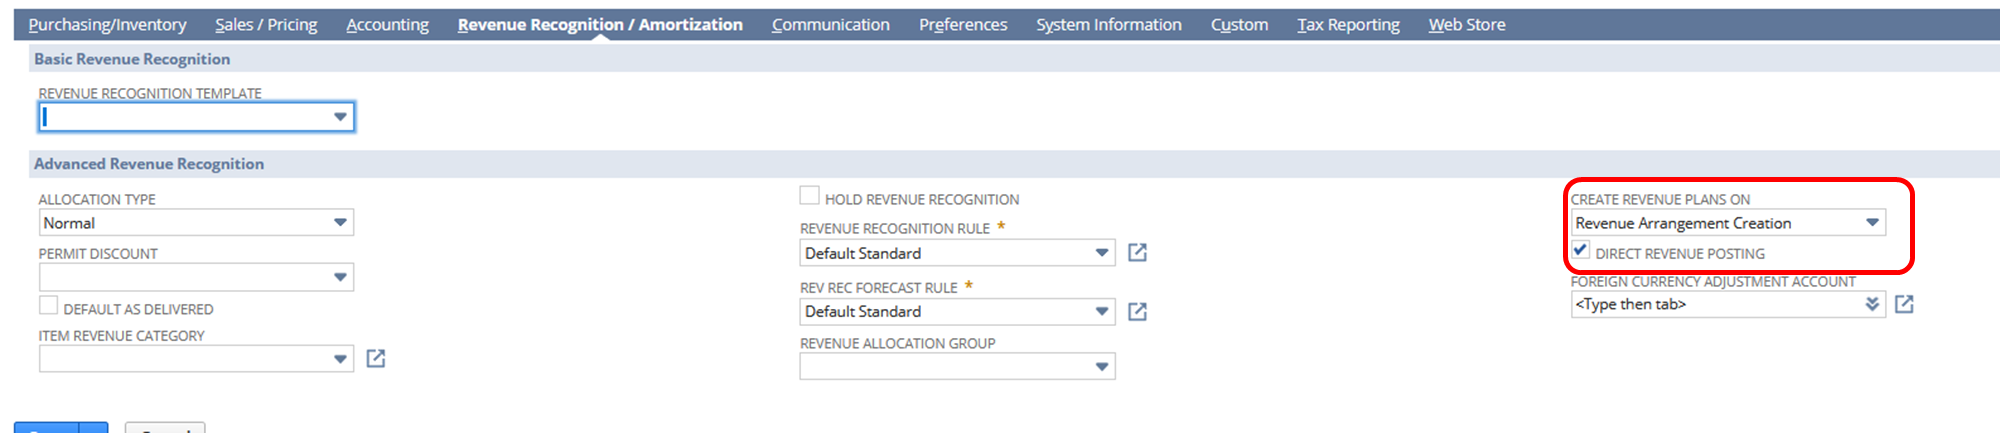Switch to the Purchasing/Inventory tab
Viewport: 2000px width, 433px height.
pos(107,25)
